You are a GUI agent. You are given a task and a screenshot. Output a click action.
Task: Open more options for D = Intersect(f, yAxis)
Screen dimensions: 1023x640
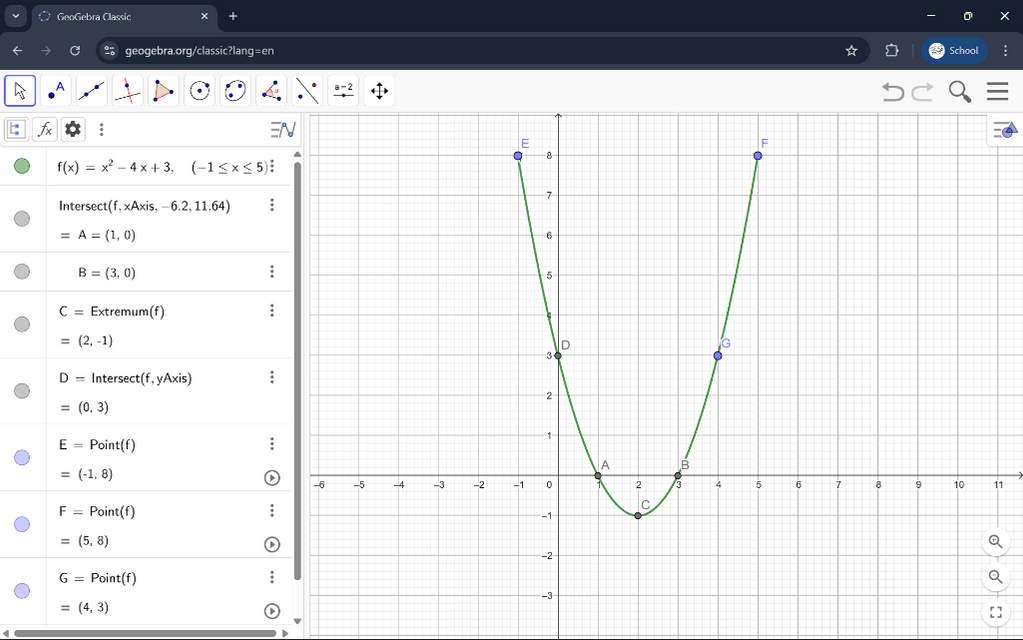[272, 378]
